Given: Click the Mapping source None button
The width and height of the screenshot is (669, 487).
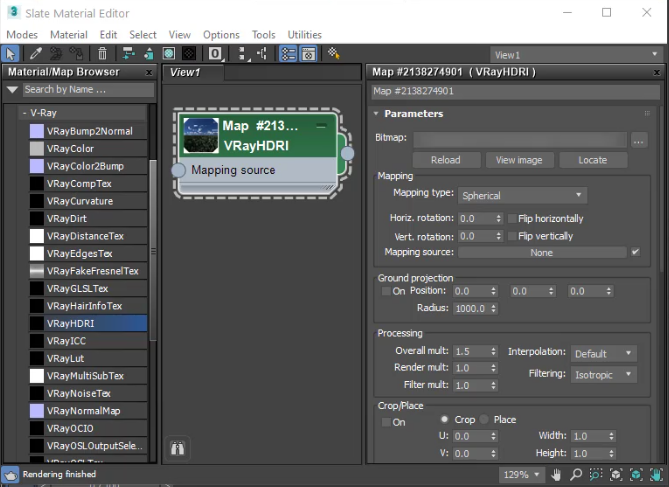Looking at the screenshot, I should 542,253.
